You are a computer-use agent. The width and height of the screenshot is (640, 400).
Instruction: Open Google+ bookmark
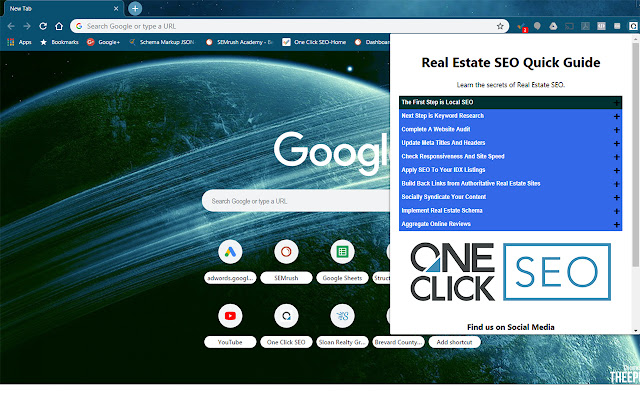103,42
